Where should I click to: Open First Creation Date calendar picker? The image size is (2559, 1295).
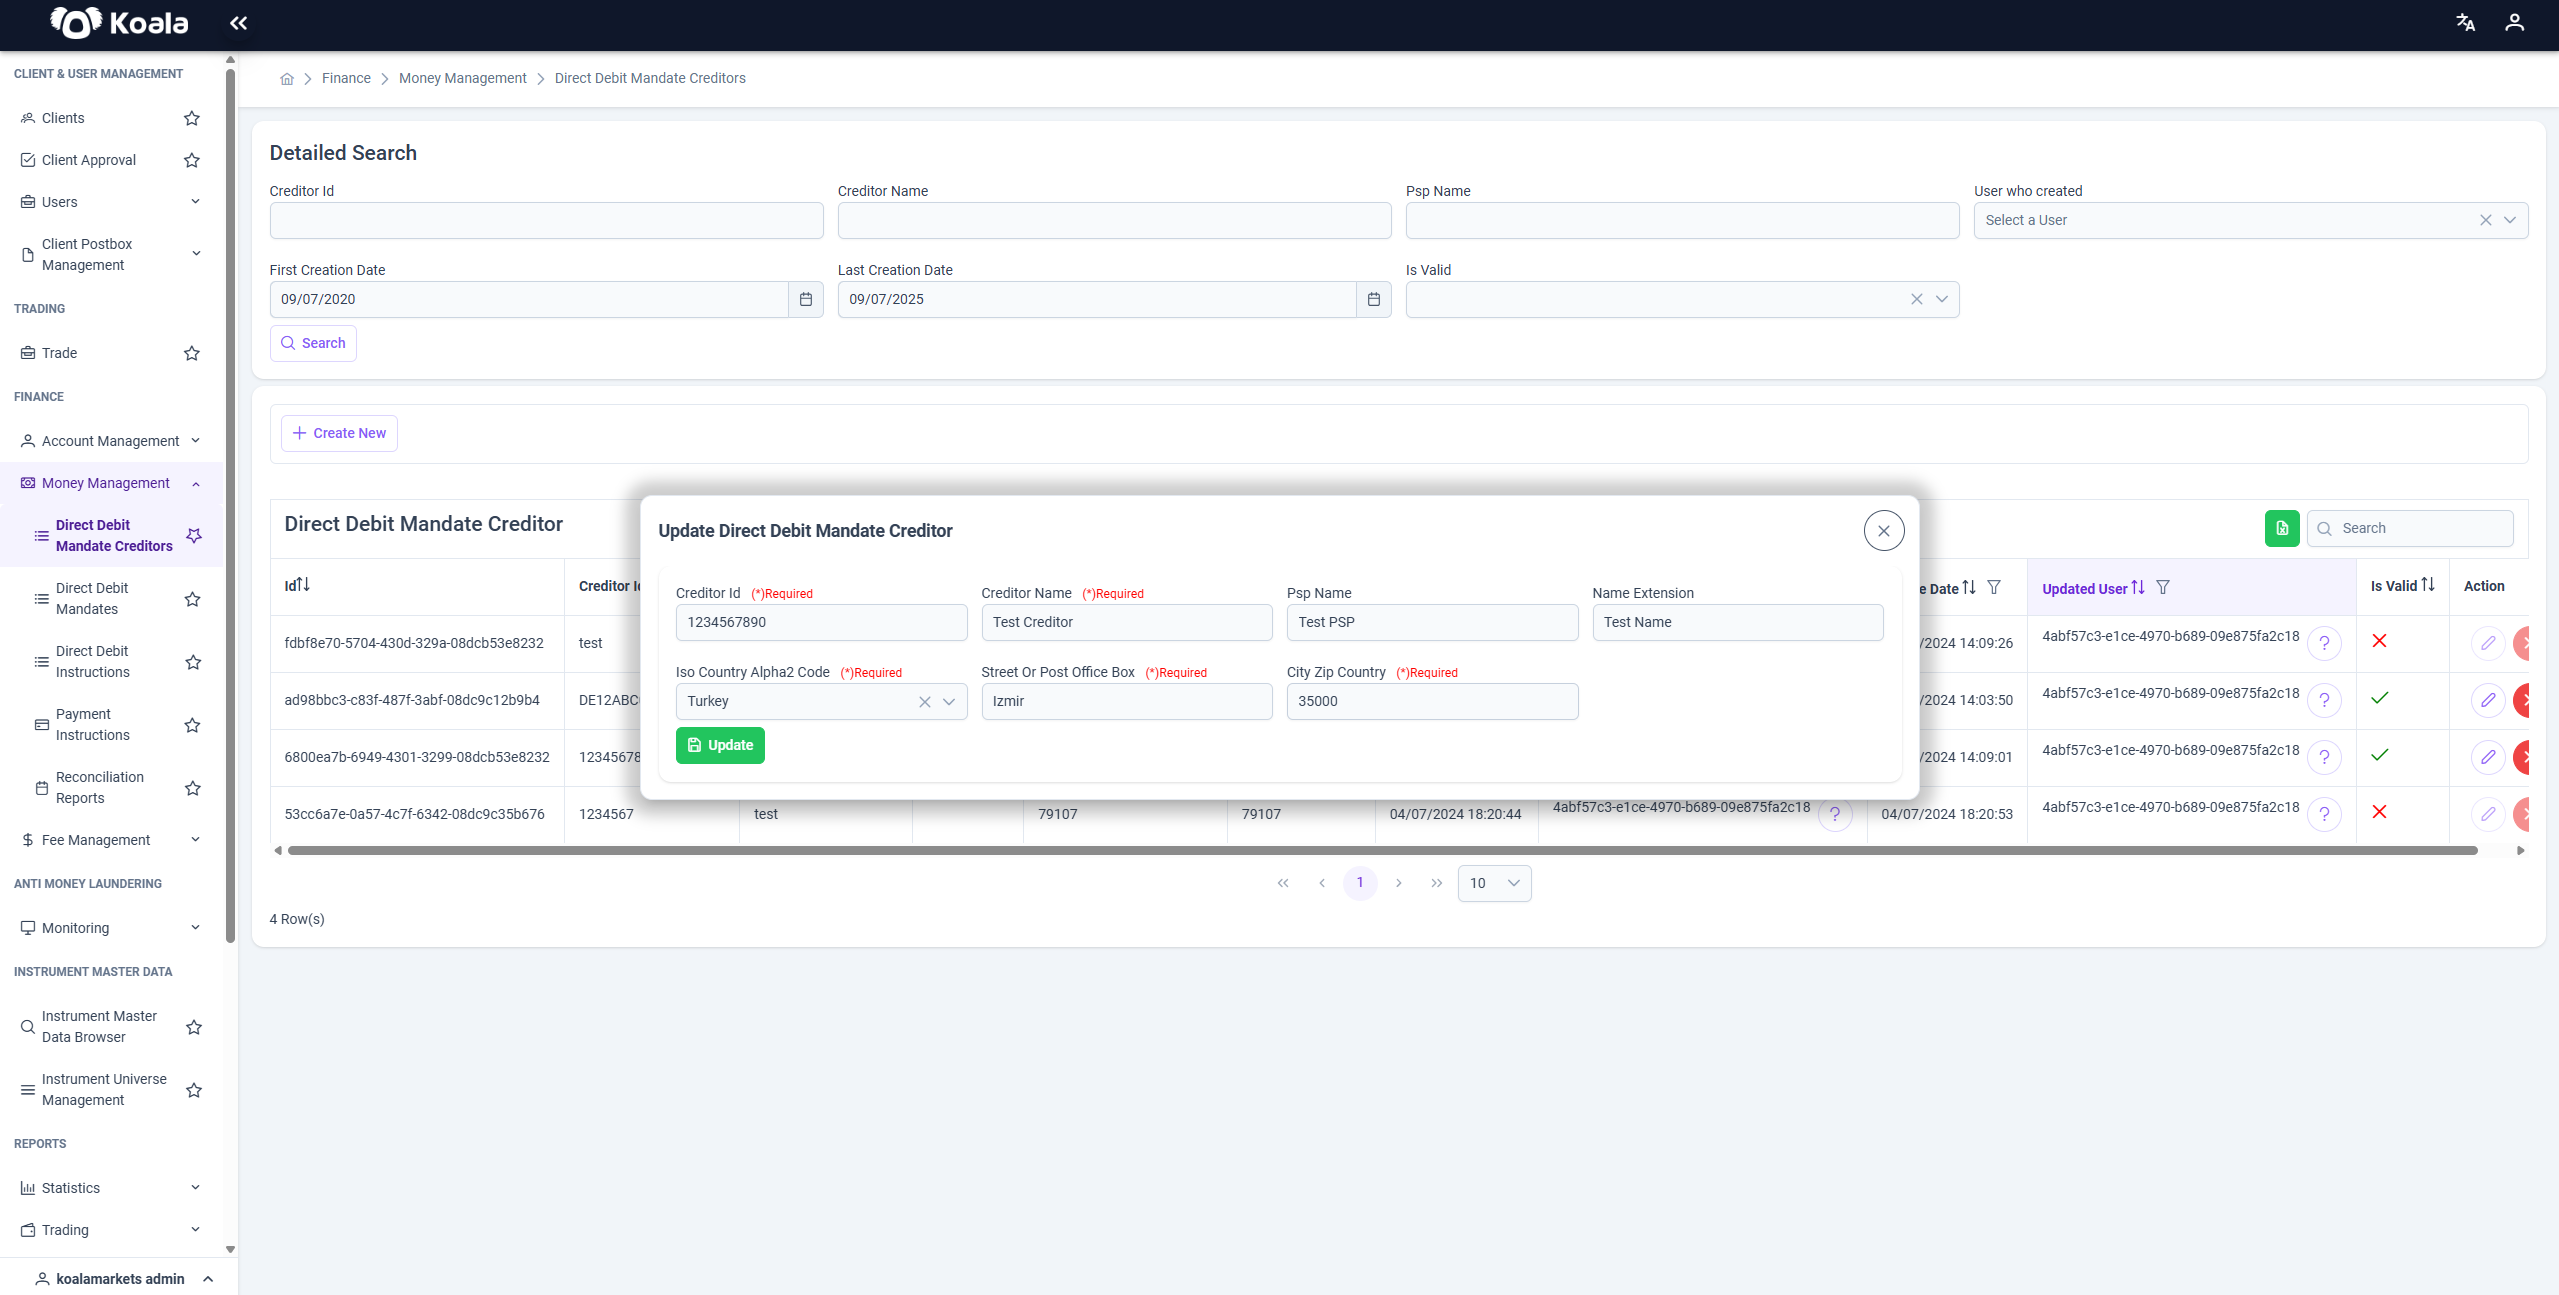coord(805,299)
